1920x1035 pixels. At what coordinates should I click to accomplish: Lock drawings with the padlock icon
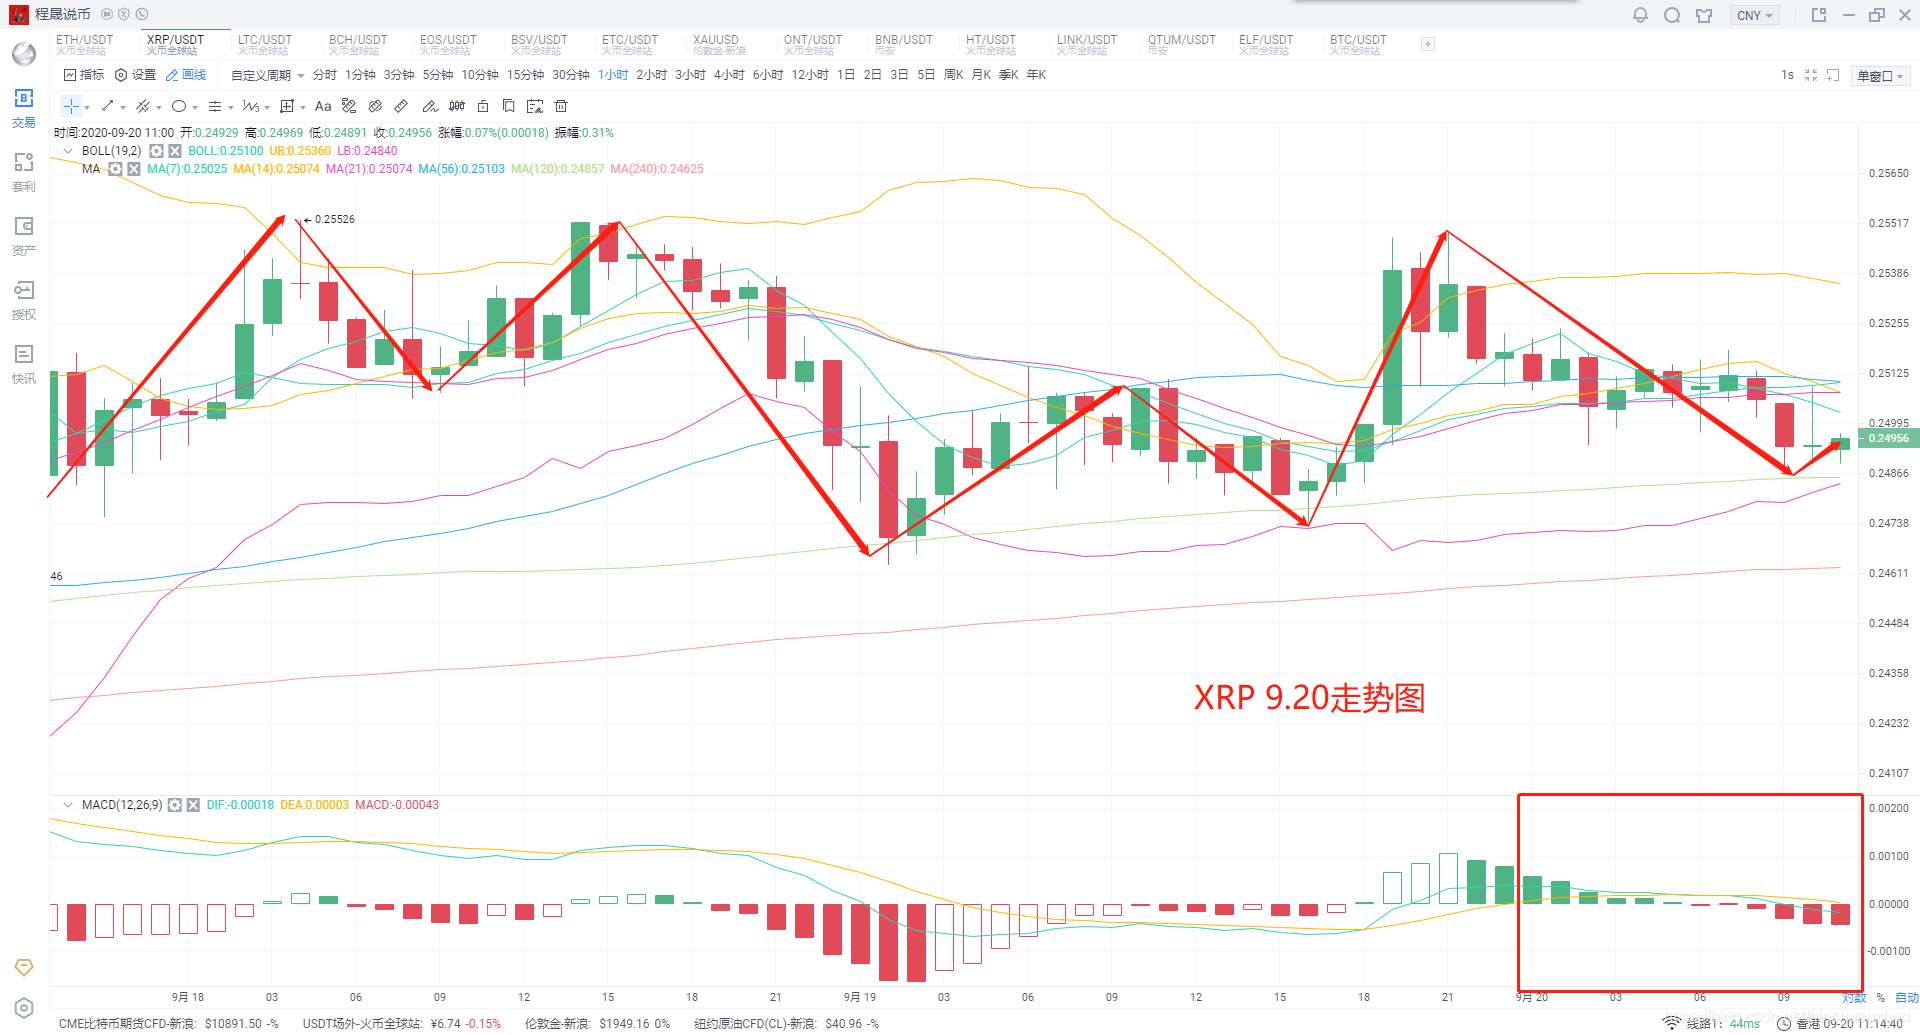pyautogui.click(x=483, y=106)
